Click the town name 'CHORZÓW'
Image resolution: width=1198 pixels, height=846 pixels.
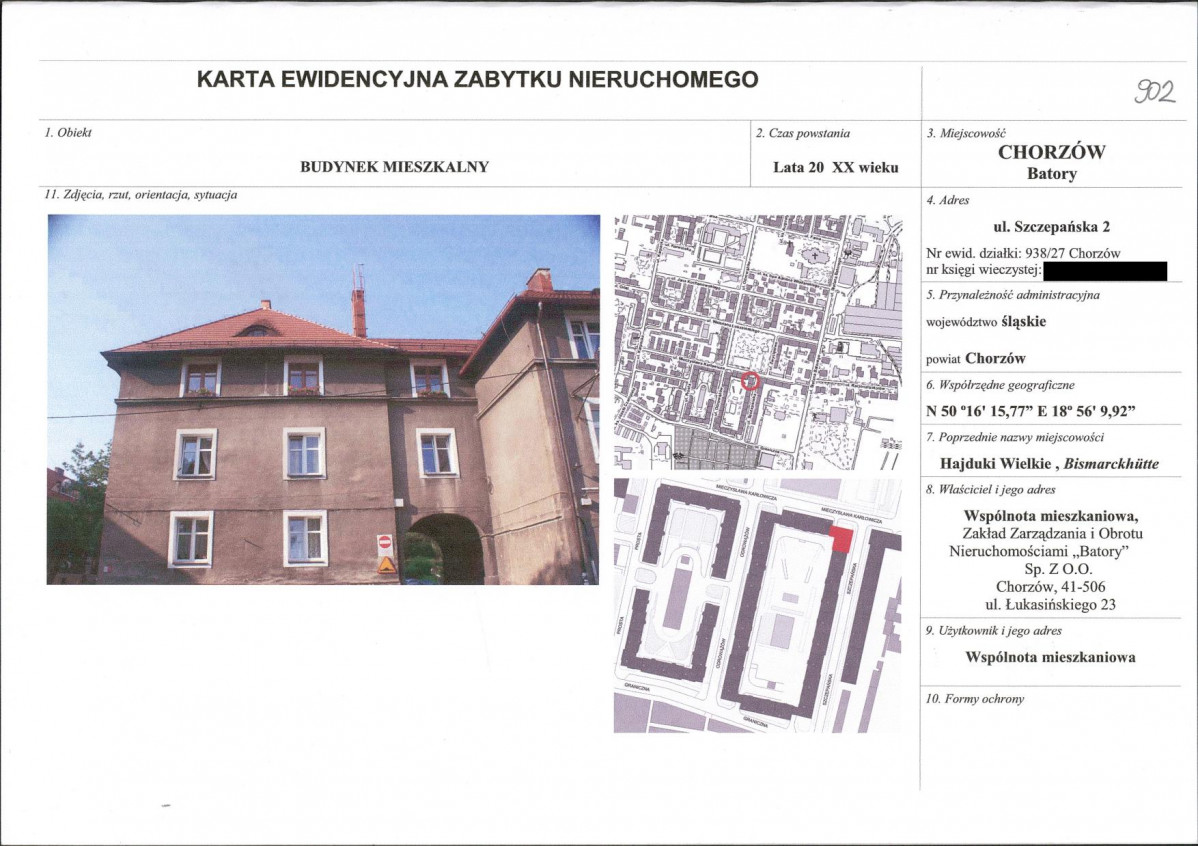click(1052, 151)
